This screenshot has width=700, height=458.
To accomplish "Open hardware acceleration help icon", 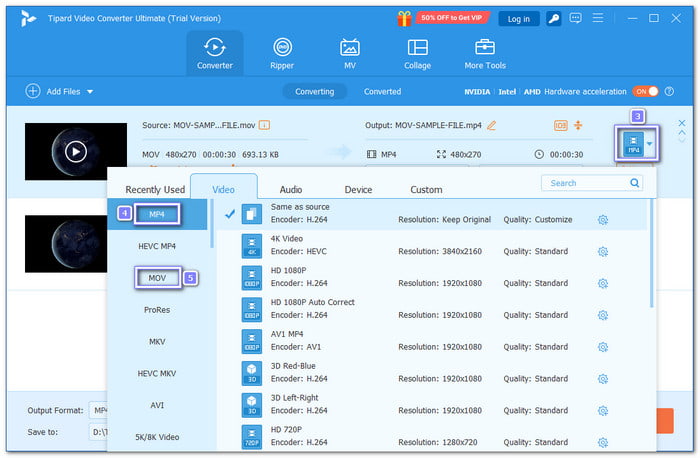I will point(669,91).
